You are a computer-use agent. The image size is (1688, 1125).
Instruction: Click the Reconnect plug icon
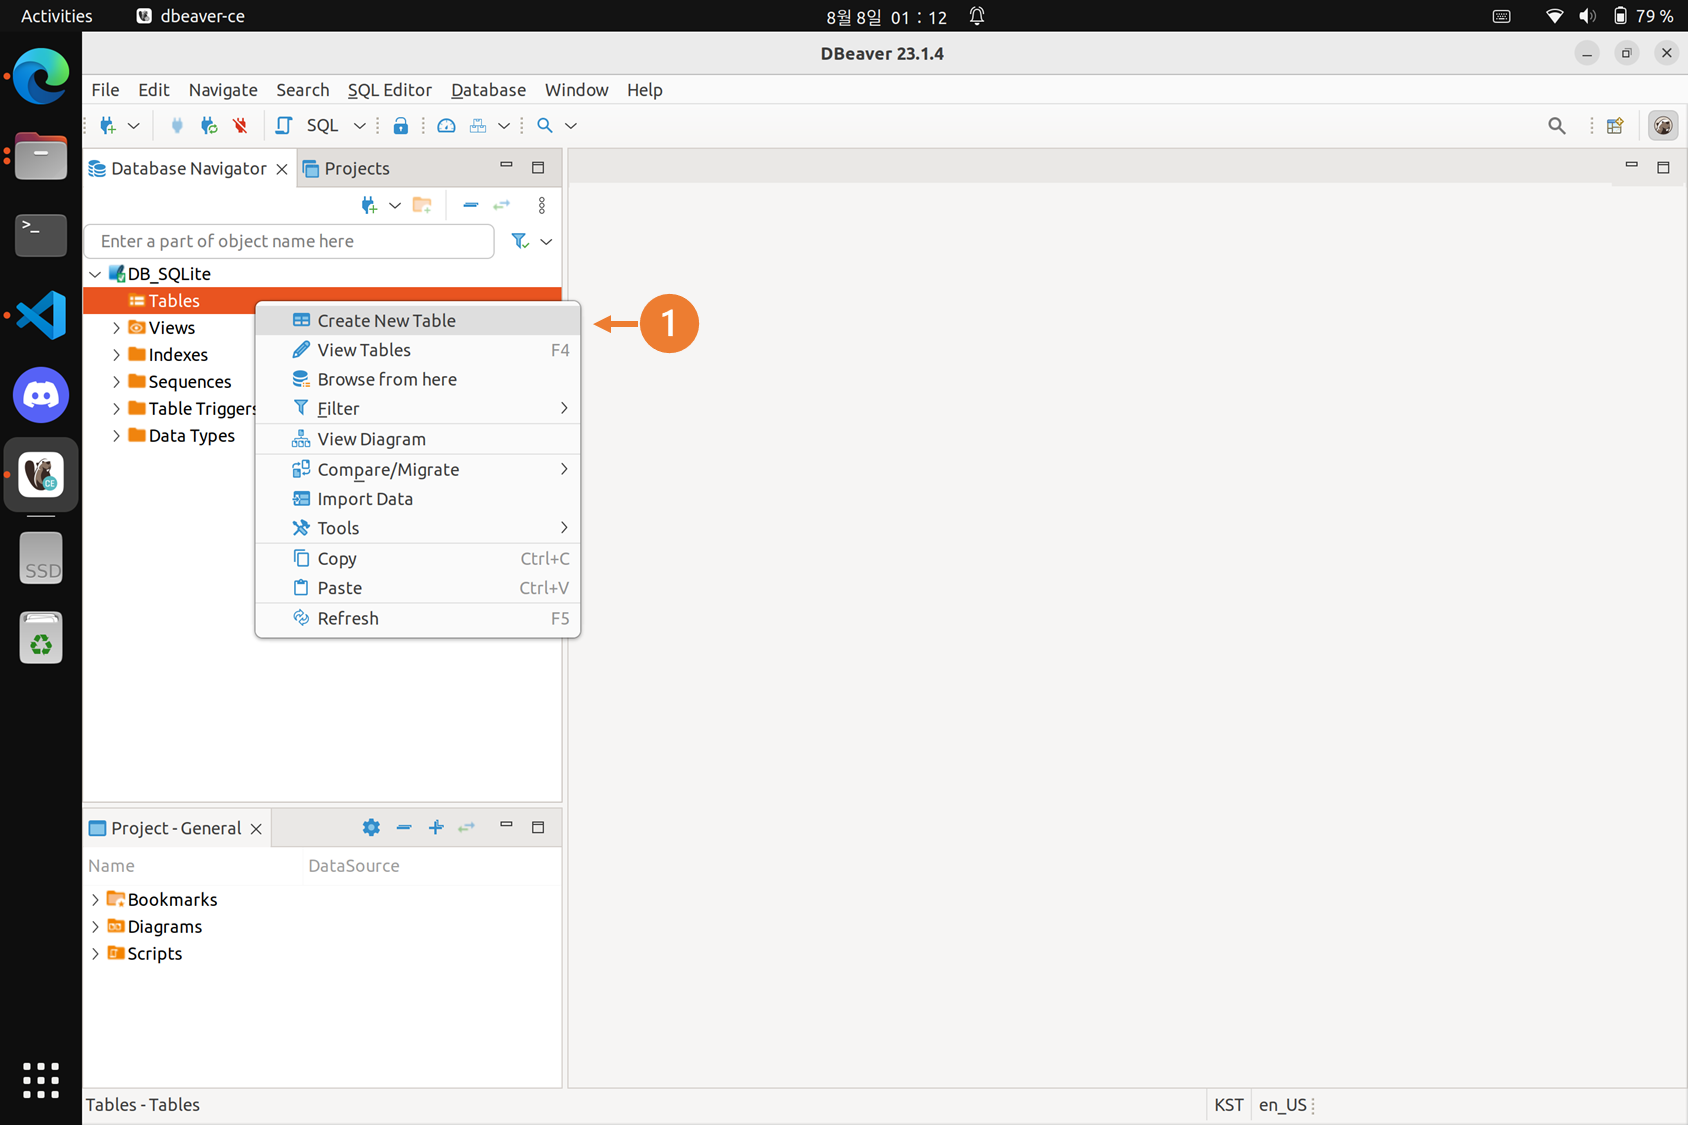[x=209, y=126]
